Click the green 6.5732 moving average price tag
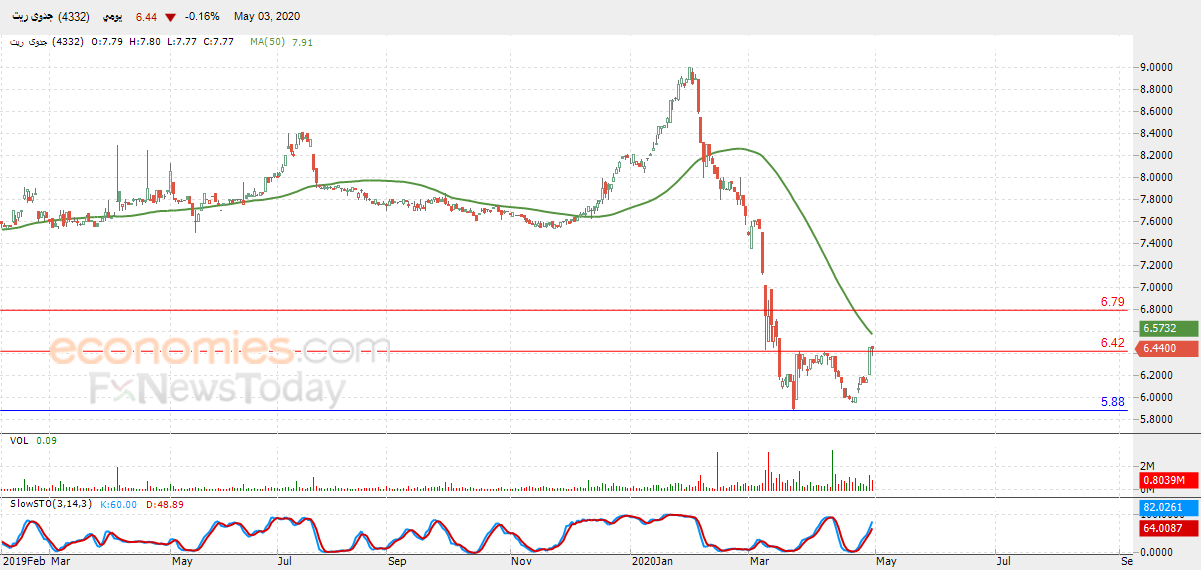 [1169, 328]
